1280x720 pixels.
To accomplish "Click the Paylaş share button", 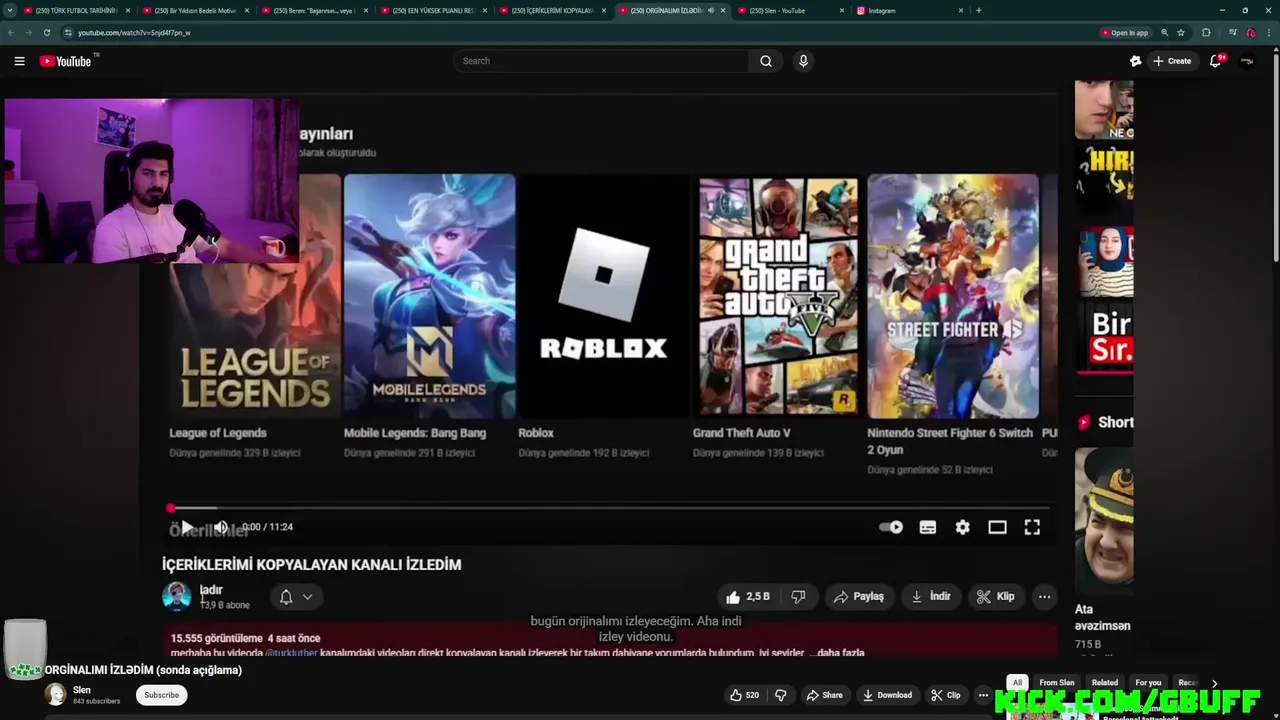I will click(858, 597).
